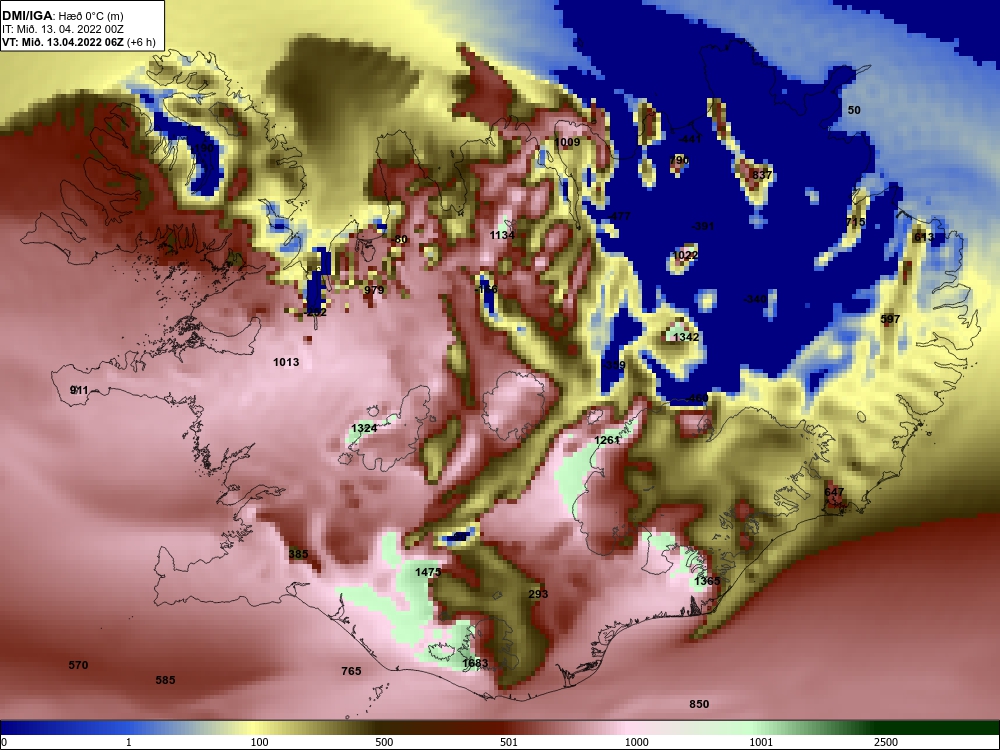This screenshot has width=1000, height=750.
Task: Click the 850 value in the southeast sea
Action: tap(699, 704)
